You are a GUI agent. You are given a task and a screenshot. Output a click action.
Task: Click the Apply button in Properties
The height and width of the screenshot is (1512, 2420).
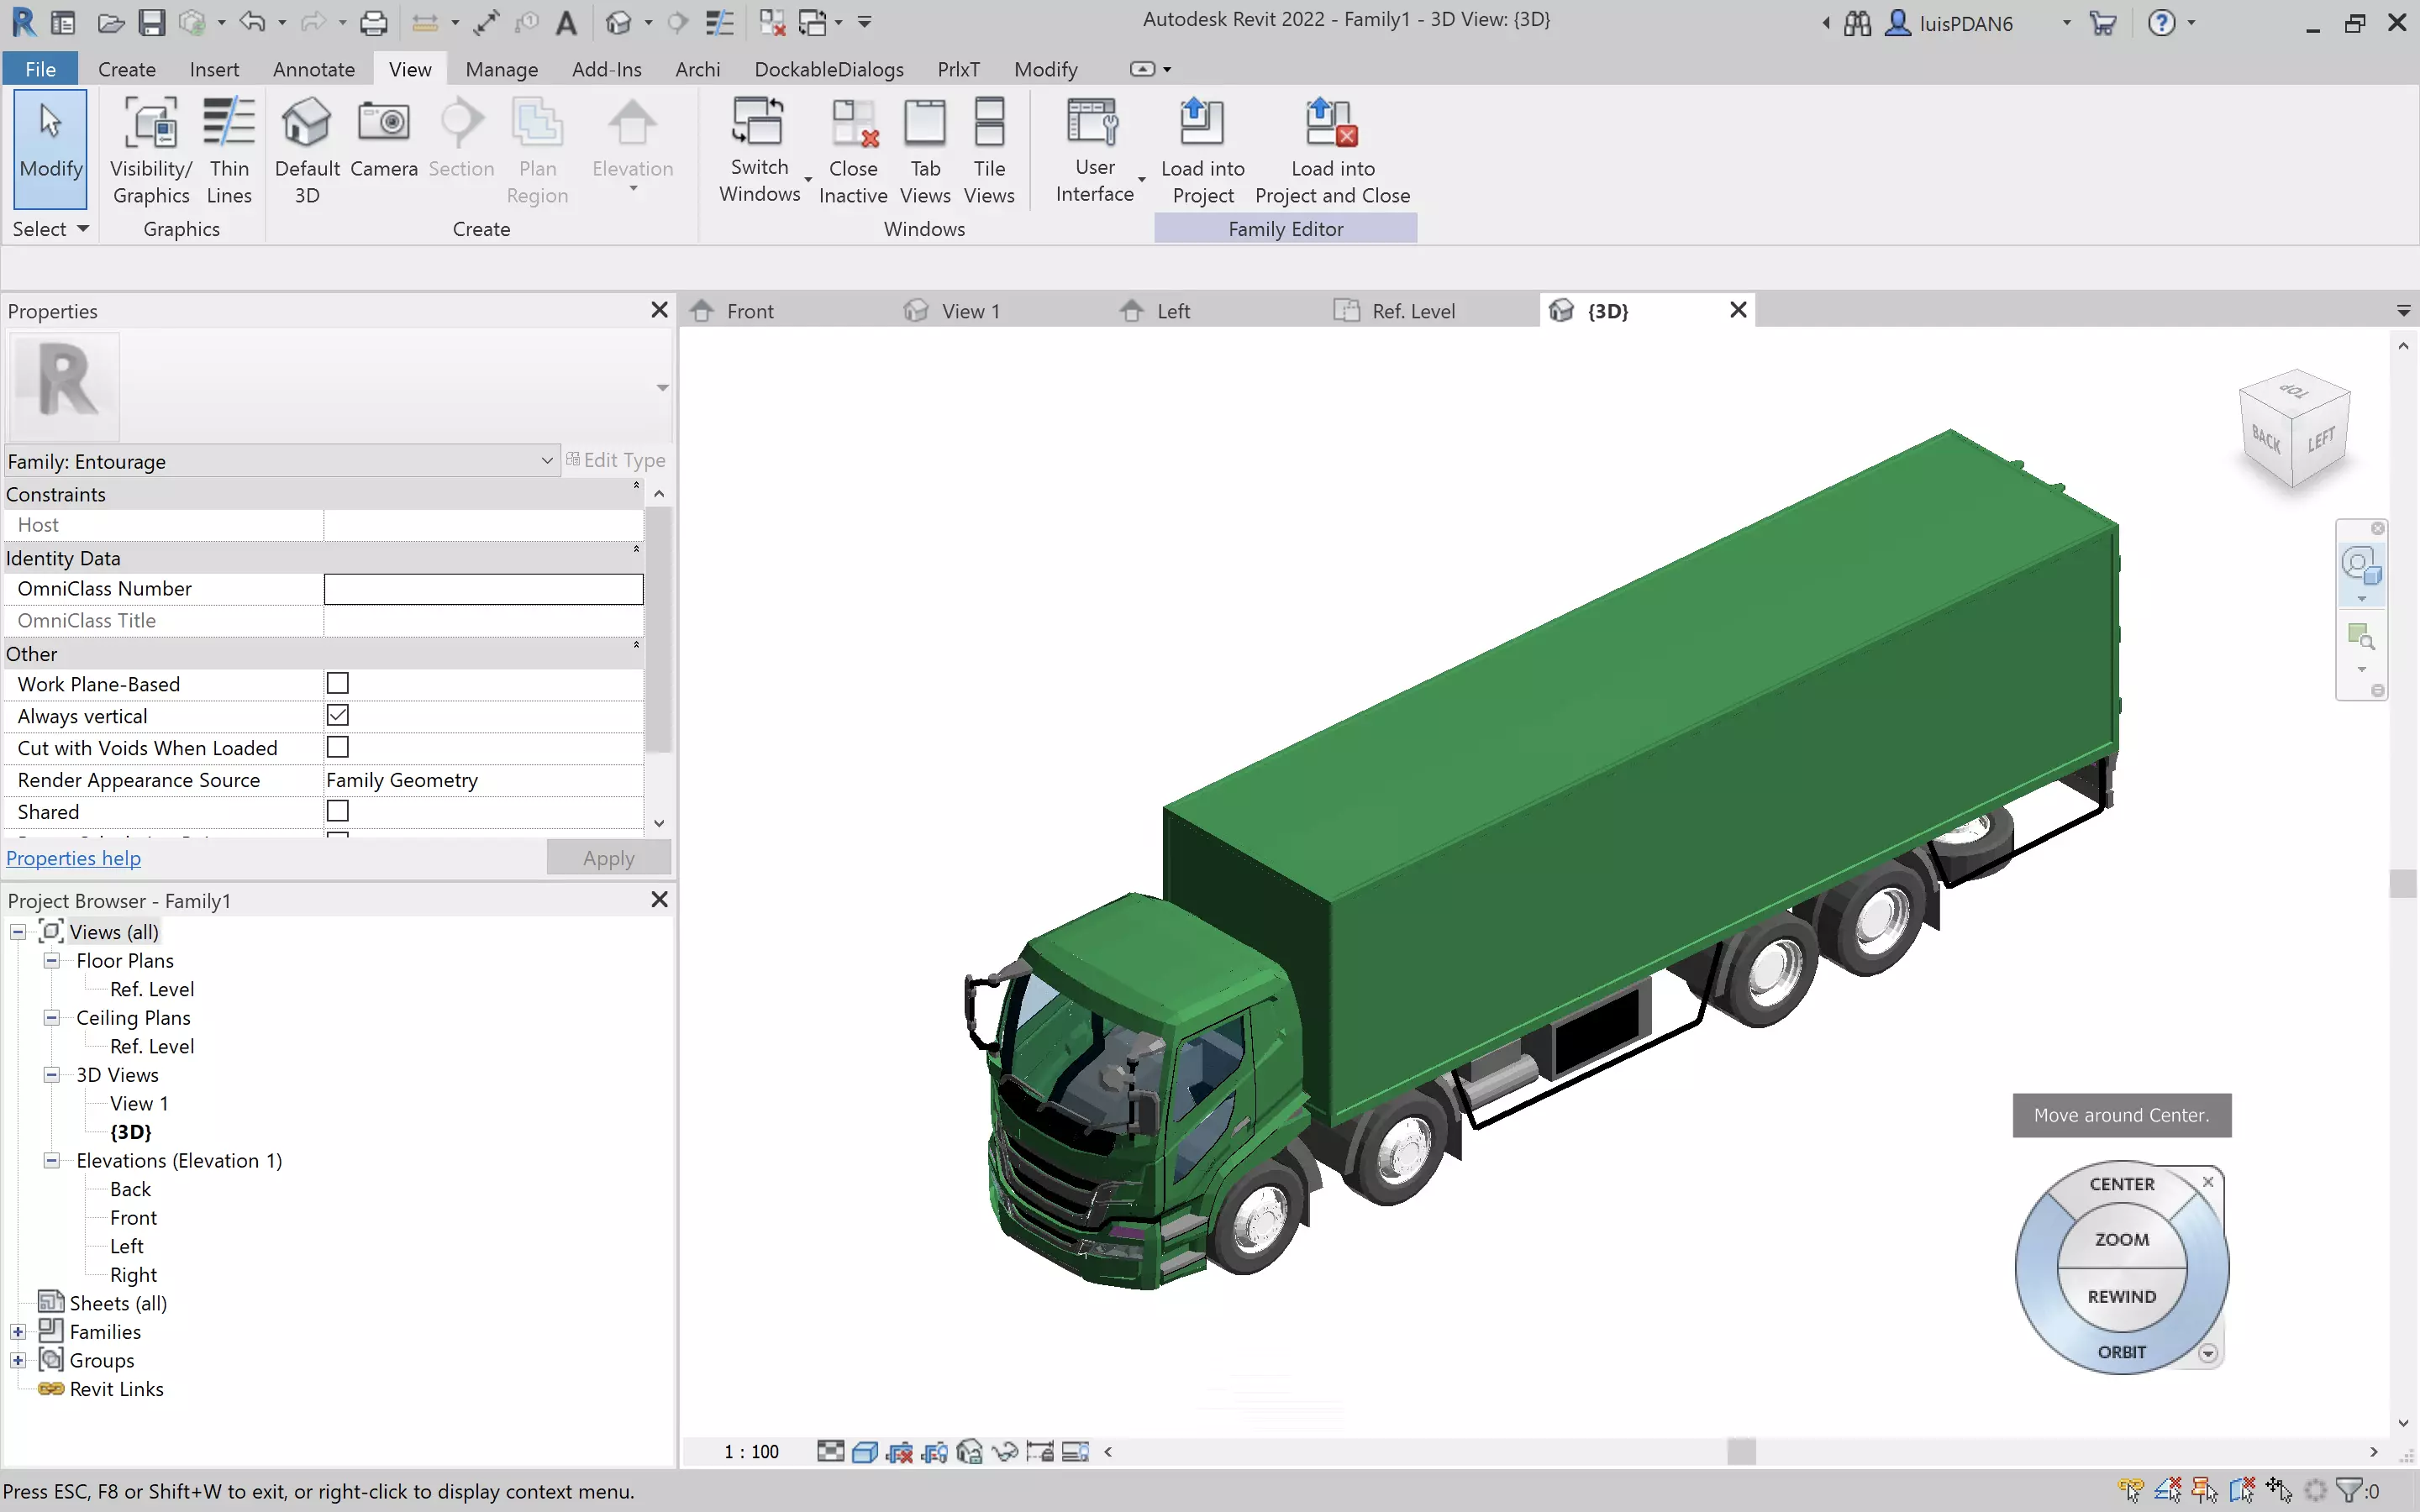608,857
